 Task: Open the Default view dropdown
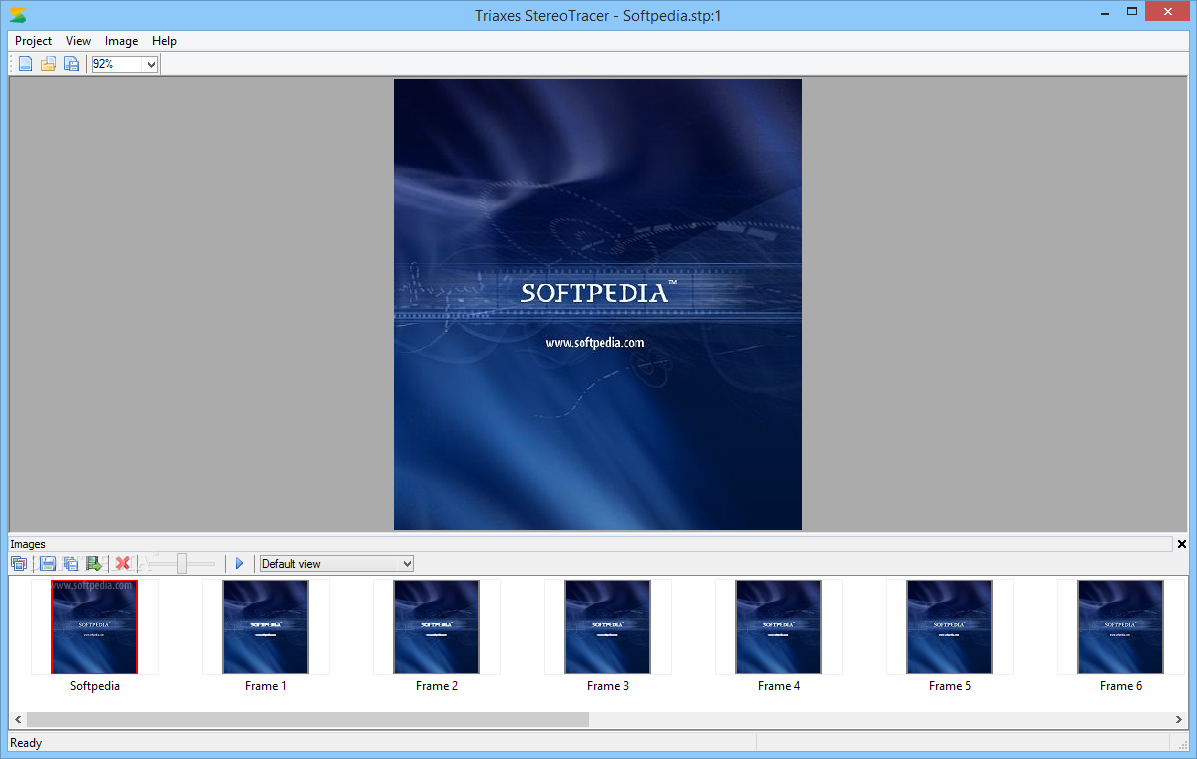coord(337,564)
